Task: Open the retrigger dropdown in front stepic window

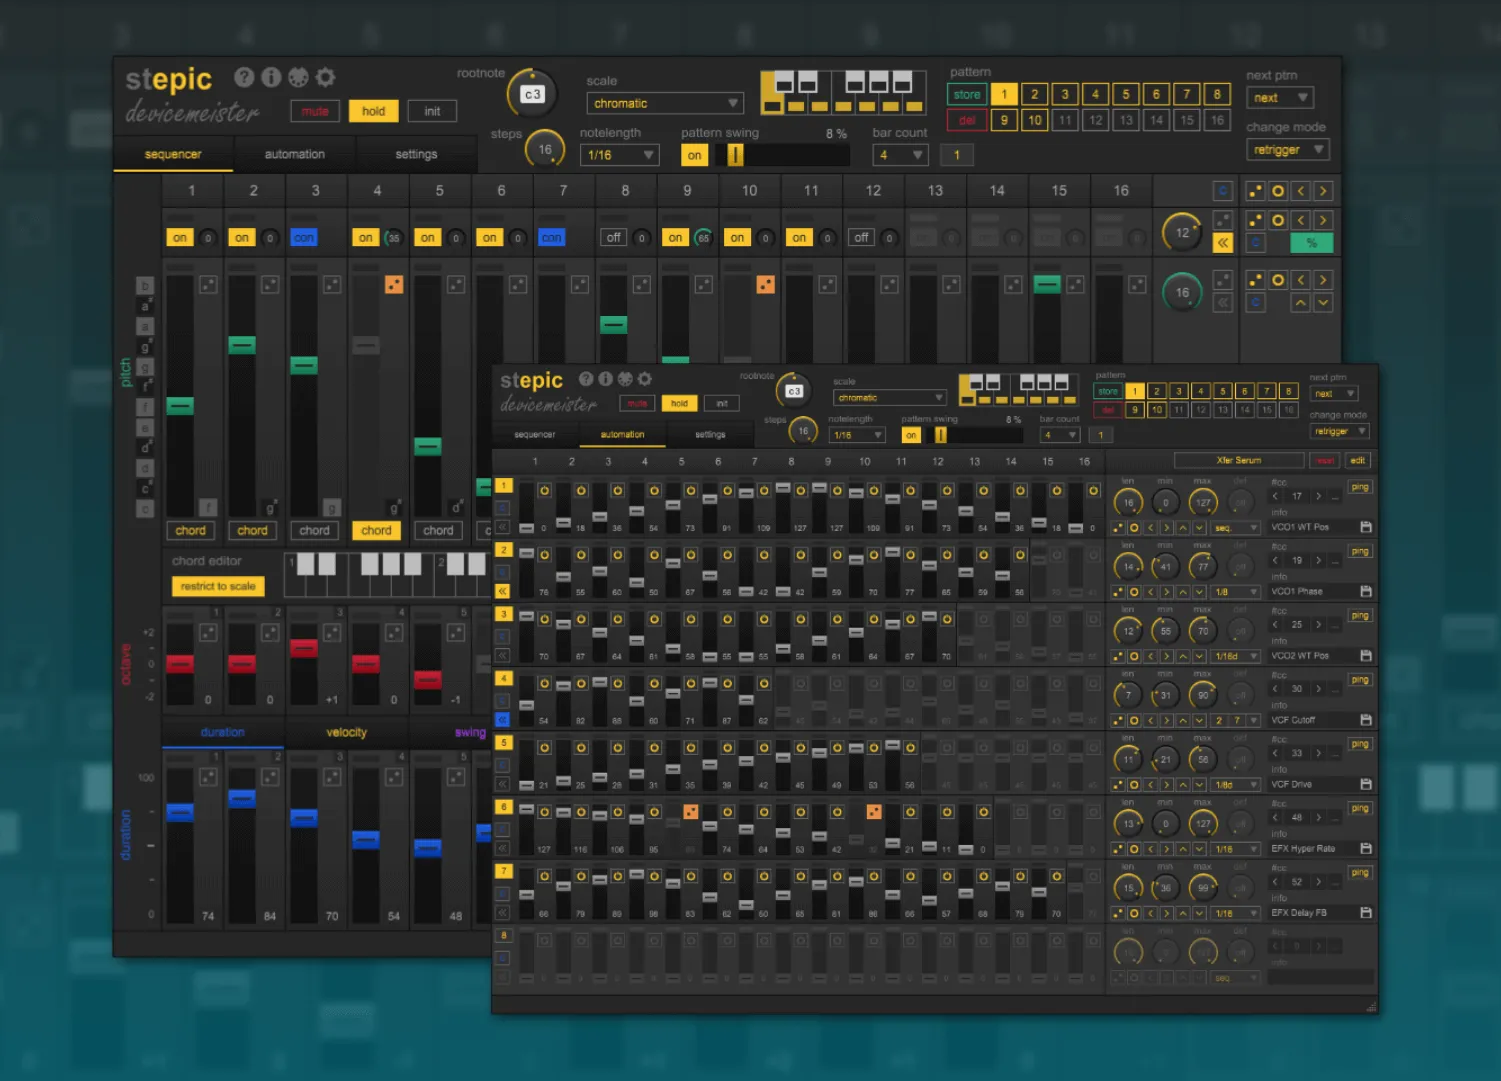Action: click(x=1339, y=431)
